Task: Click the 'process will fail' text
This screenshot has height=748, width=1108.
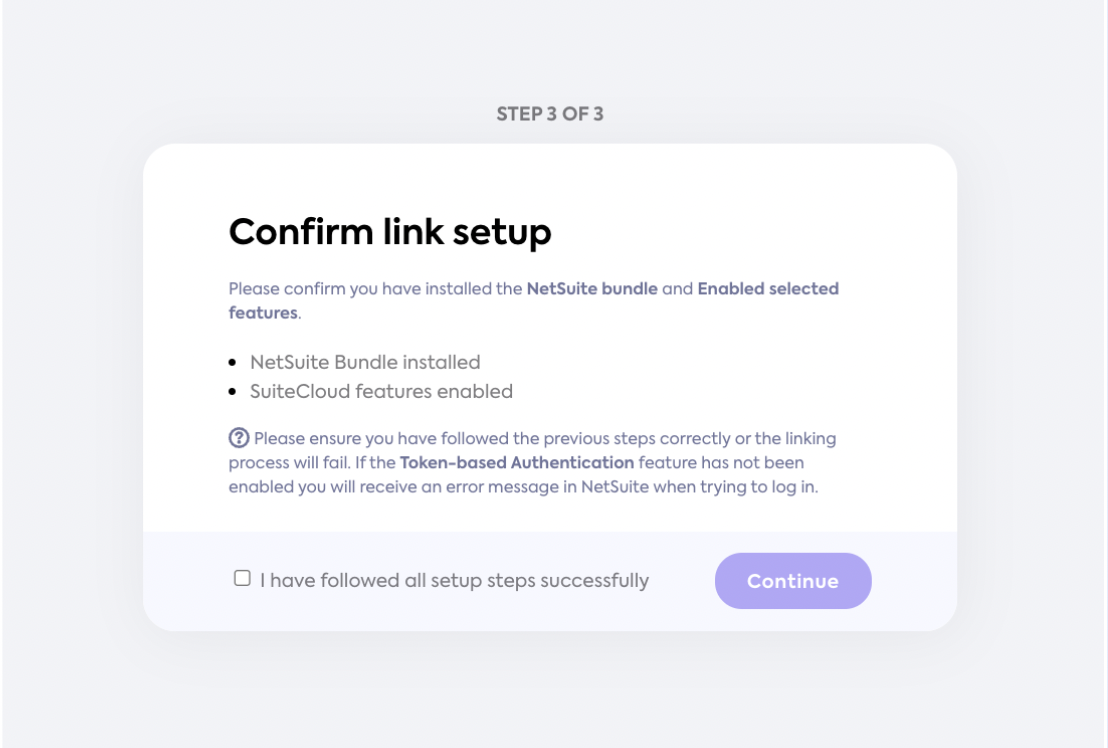Action: point(289,463)
